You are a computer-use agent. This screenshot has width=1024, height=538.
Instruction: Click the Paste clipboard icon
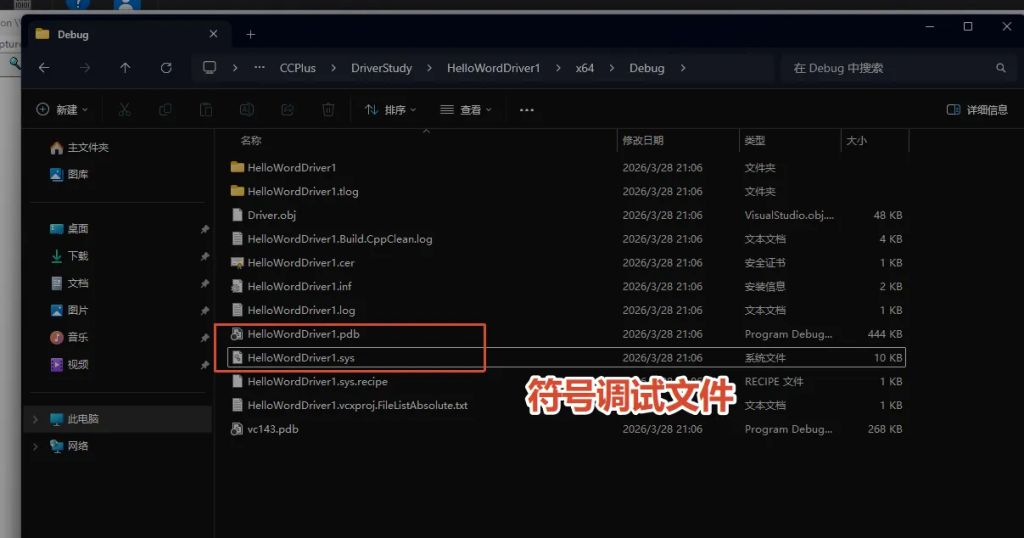pos(206,110)
